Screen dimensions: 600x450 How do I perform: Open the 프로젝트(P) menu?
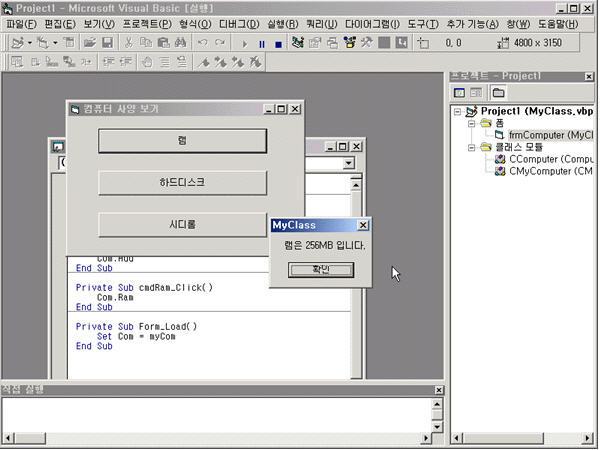(x=147, y=24)
